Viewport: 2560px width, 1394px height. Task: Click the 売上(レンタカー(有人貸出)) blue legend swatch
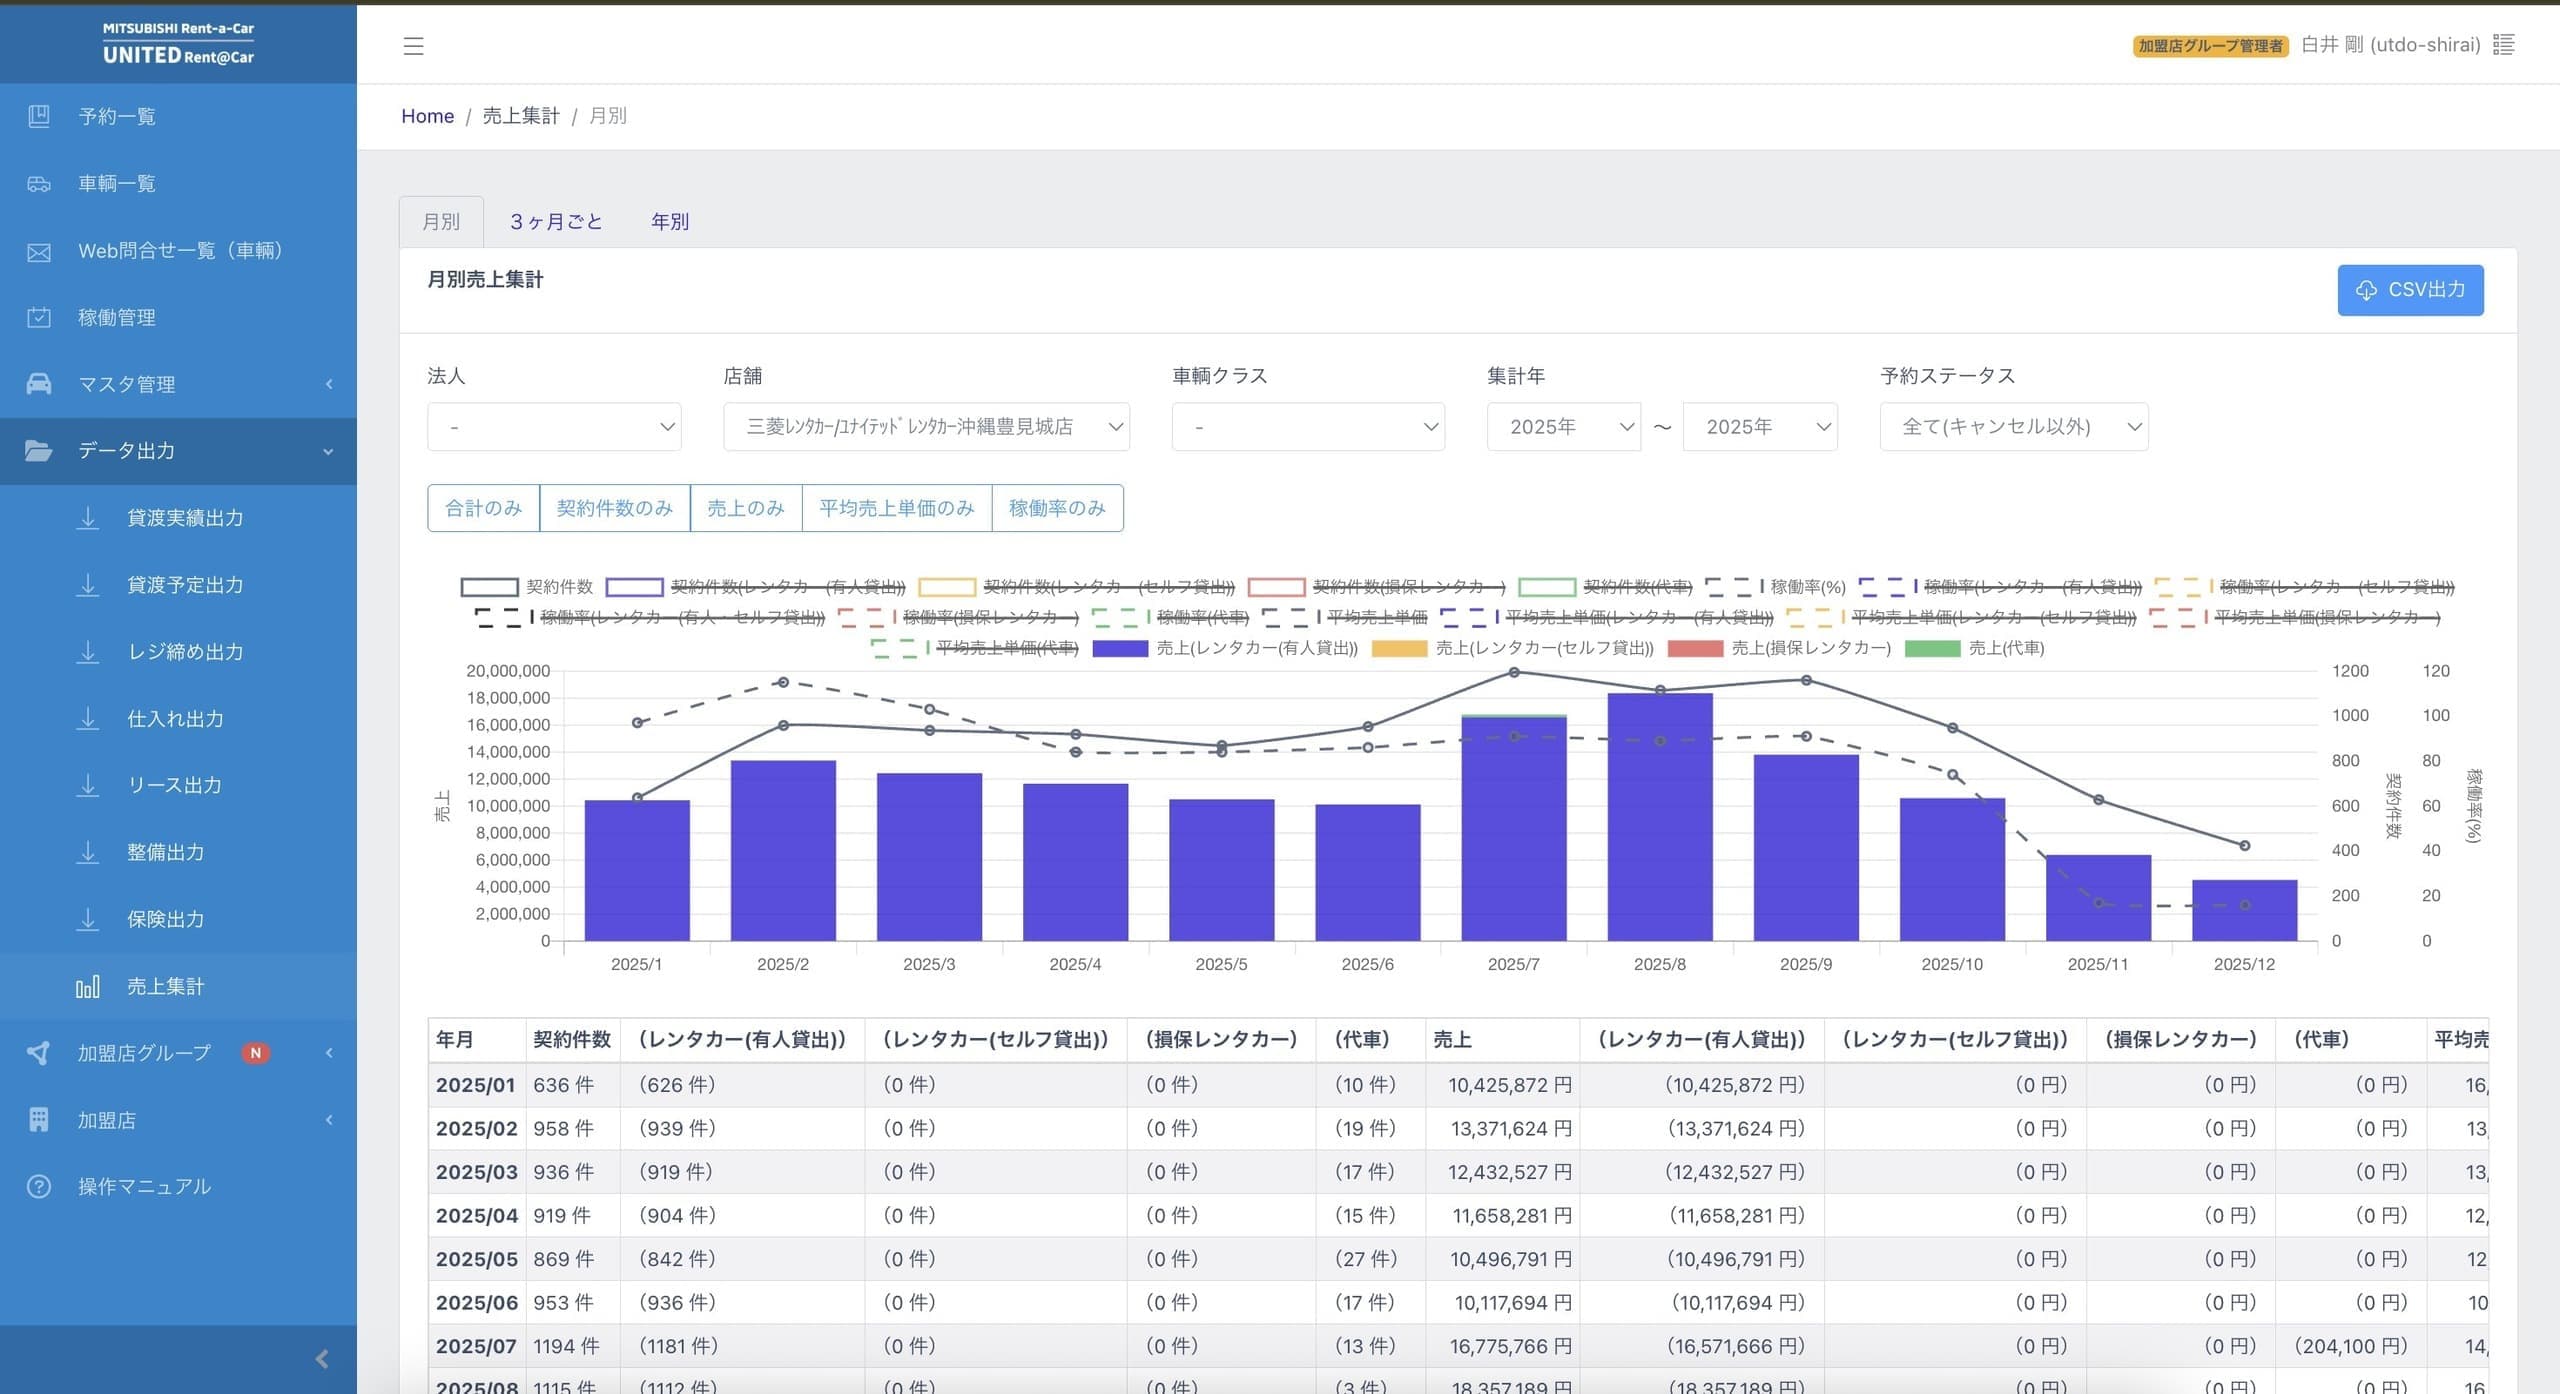tap(1119, 648)
